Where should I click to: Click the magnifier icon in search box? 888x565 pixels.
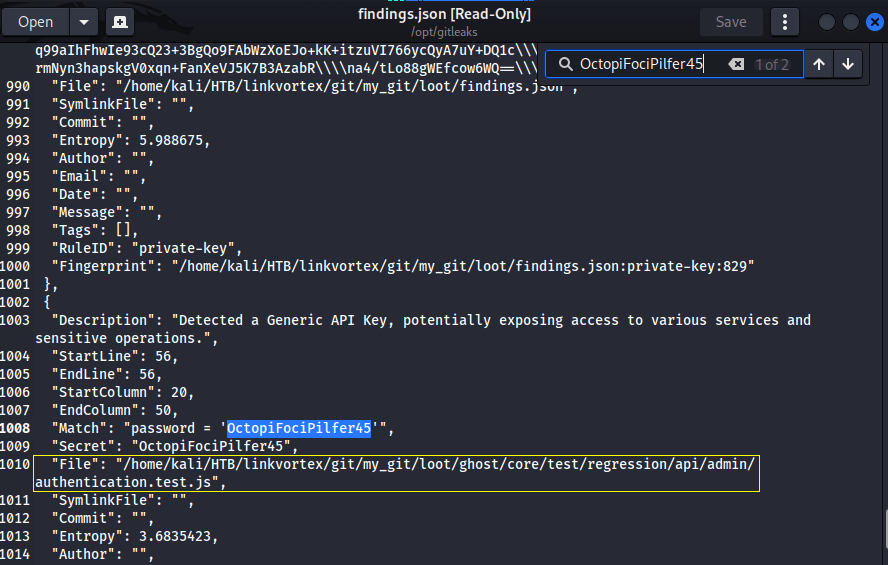564,64
